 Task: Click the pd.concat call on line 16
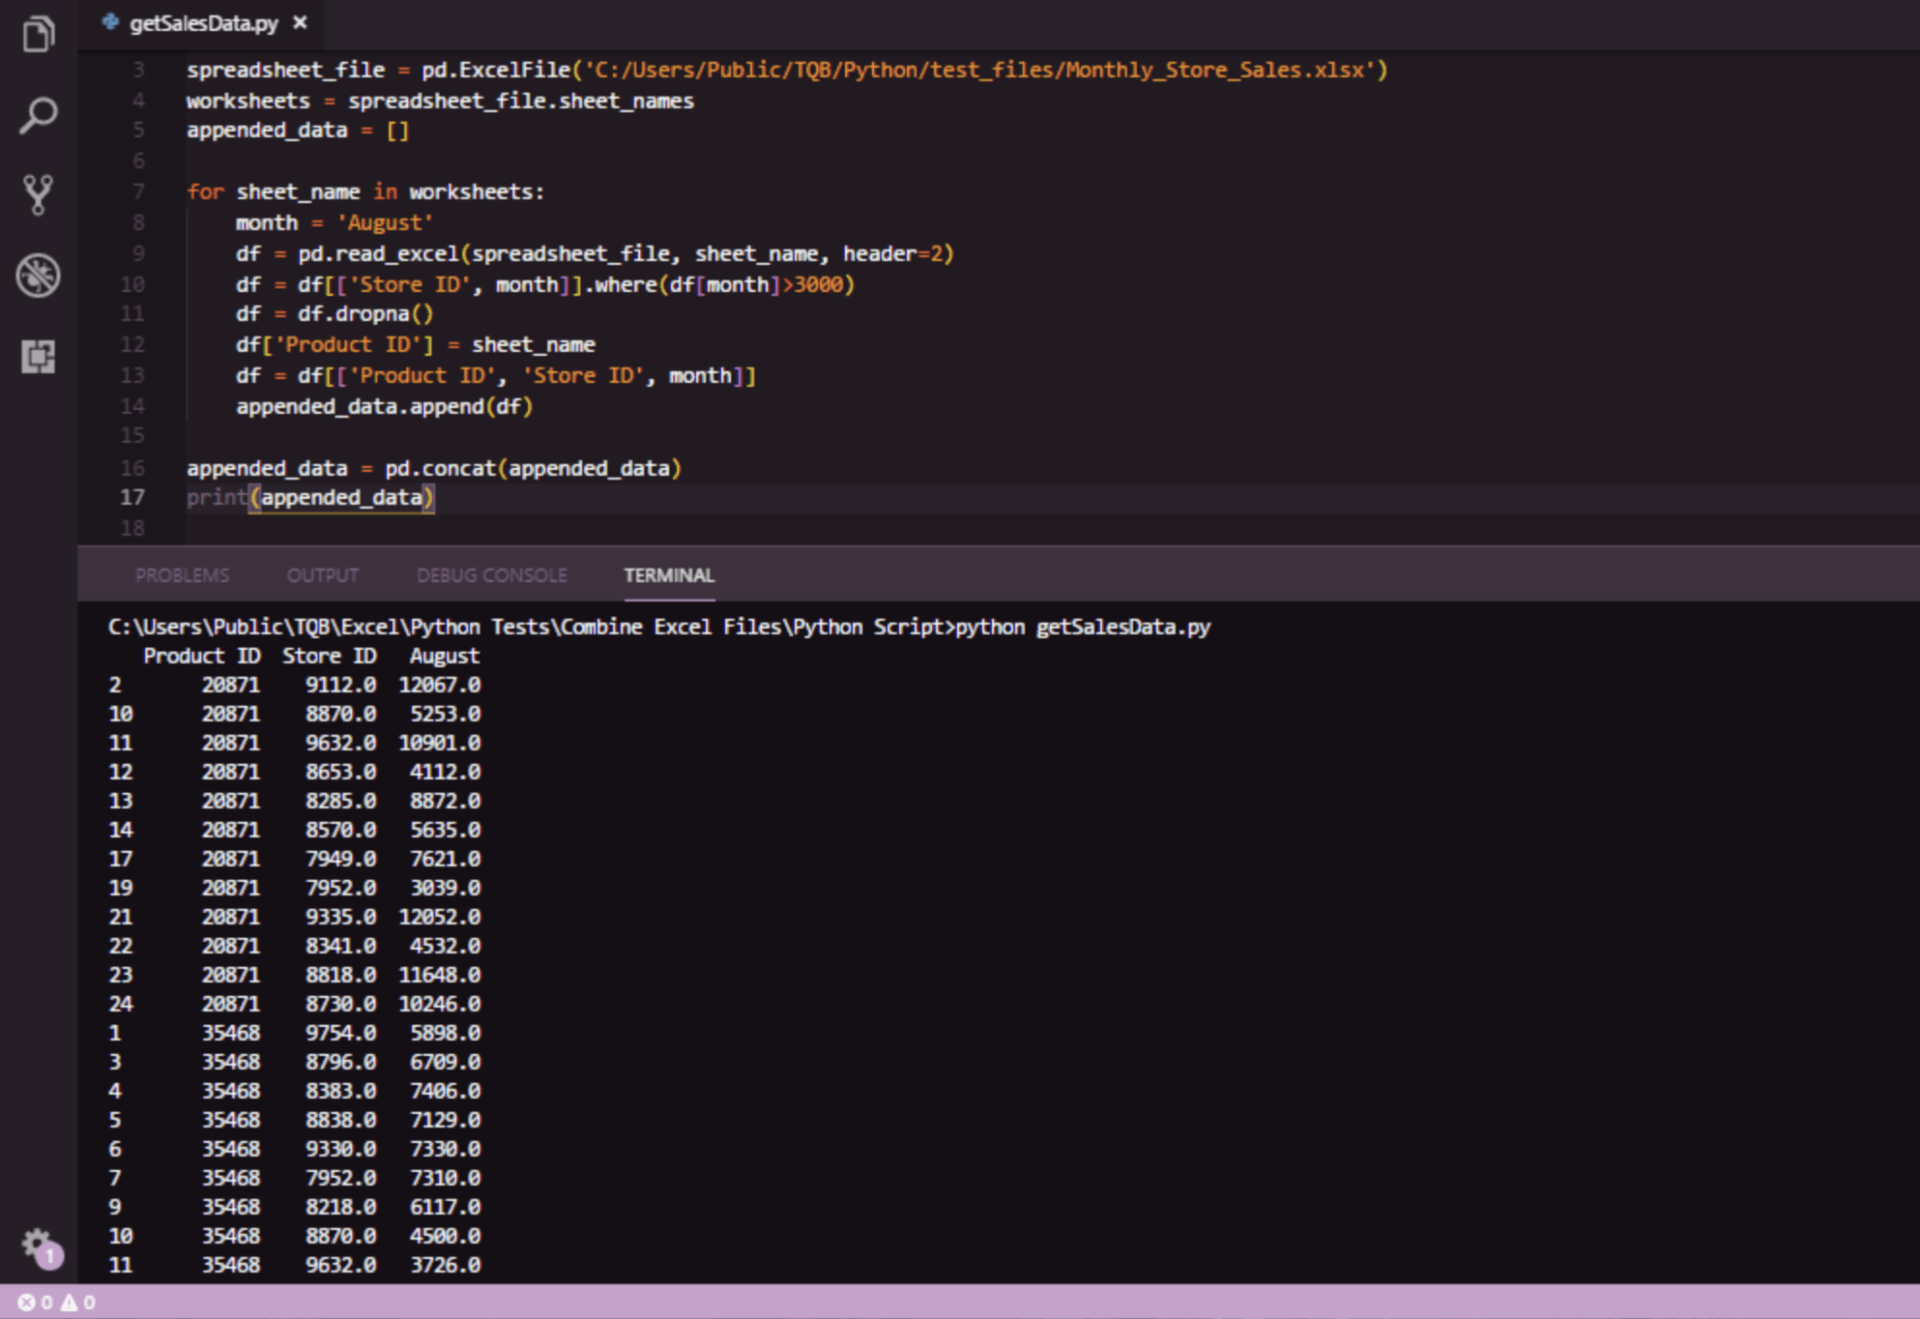tap(440, 468)
